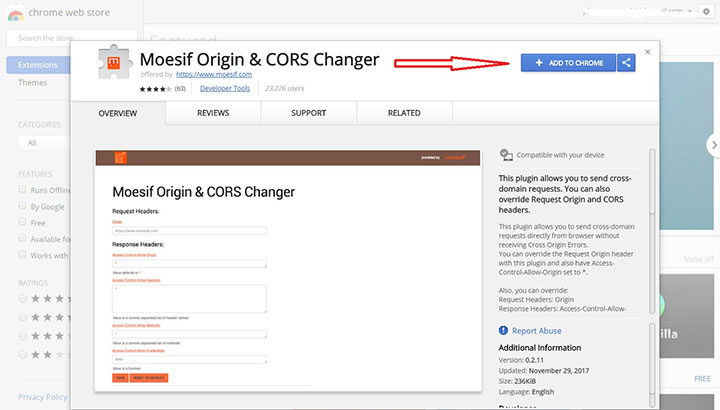
Task: Click the share icon next to Add to Chrome
Action: pos(626,62)
